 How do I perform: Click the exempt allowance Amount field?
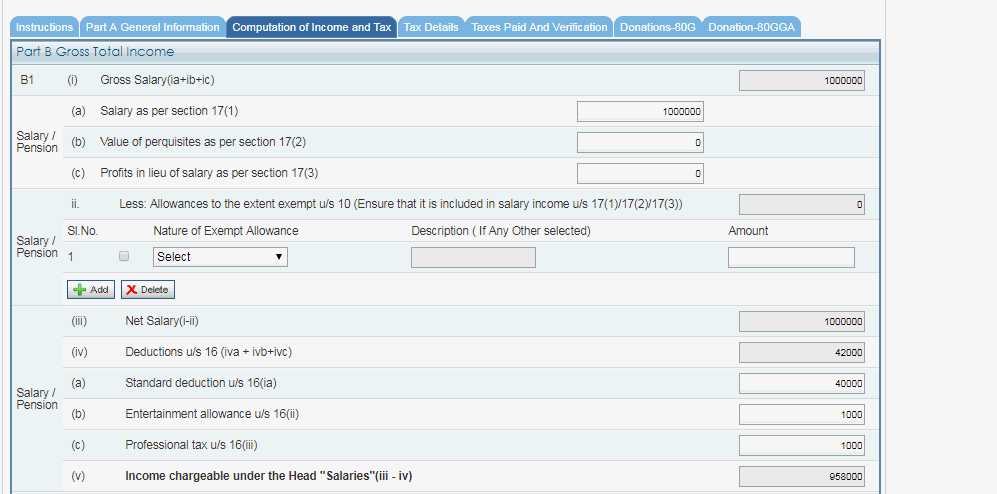click(791, 258)
